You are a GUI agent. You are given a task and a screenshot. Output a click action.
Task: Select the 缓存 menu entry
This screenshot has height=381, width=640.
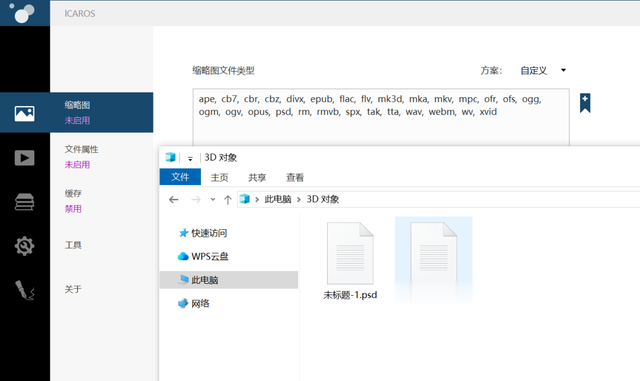pos(73,193)
